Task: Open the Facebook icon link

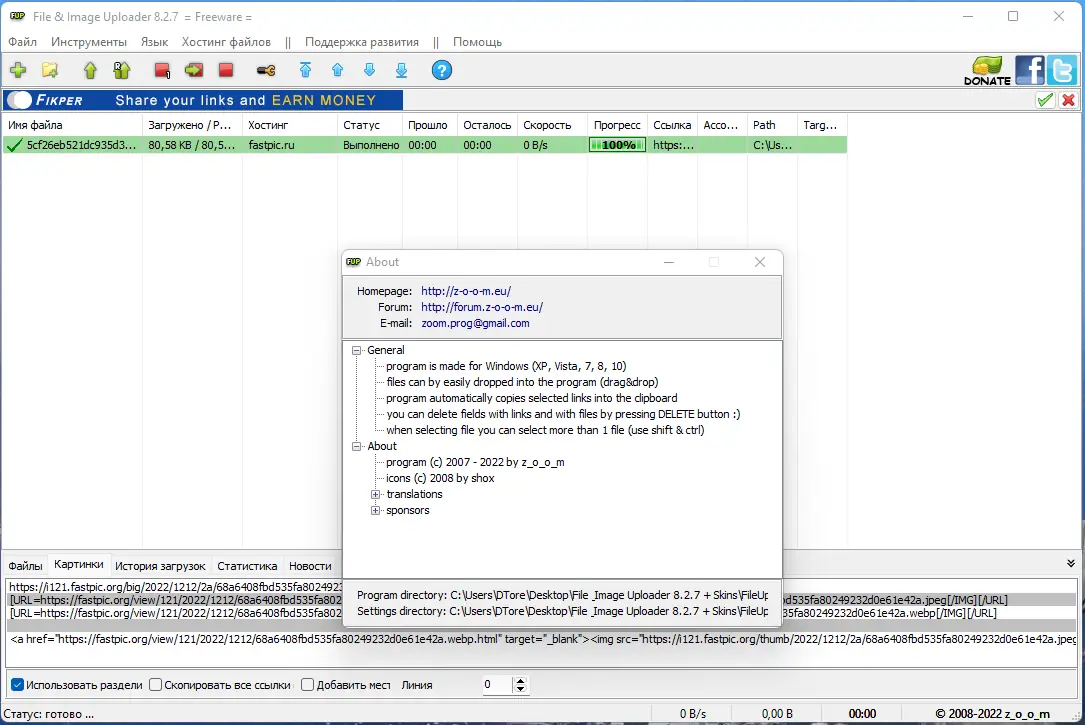Action: (1030, 71)
